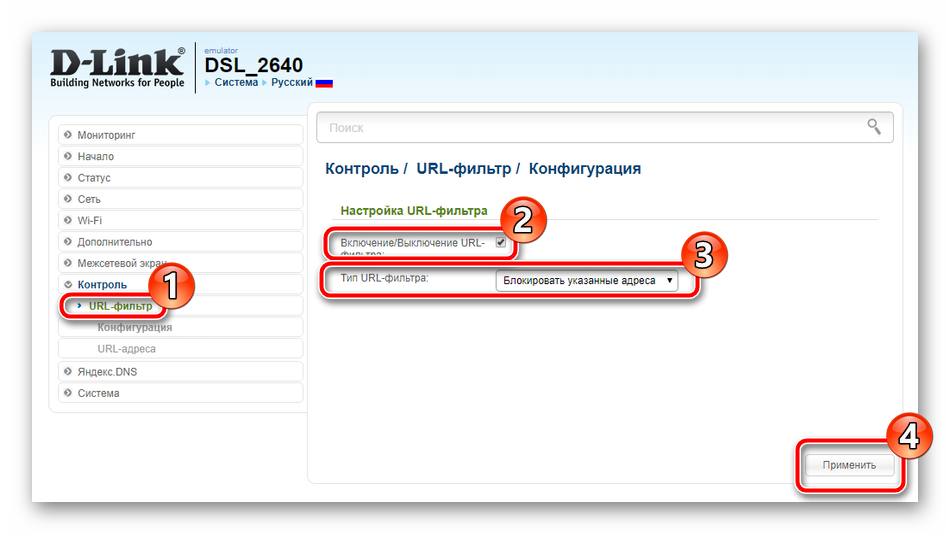Click the URL-фильтр breadcrumb link

tap(463, 169)
